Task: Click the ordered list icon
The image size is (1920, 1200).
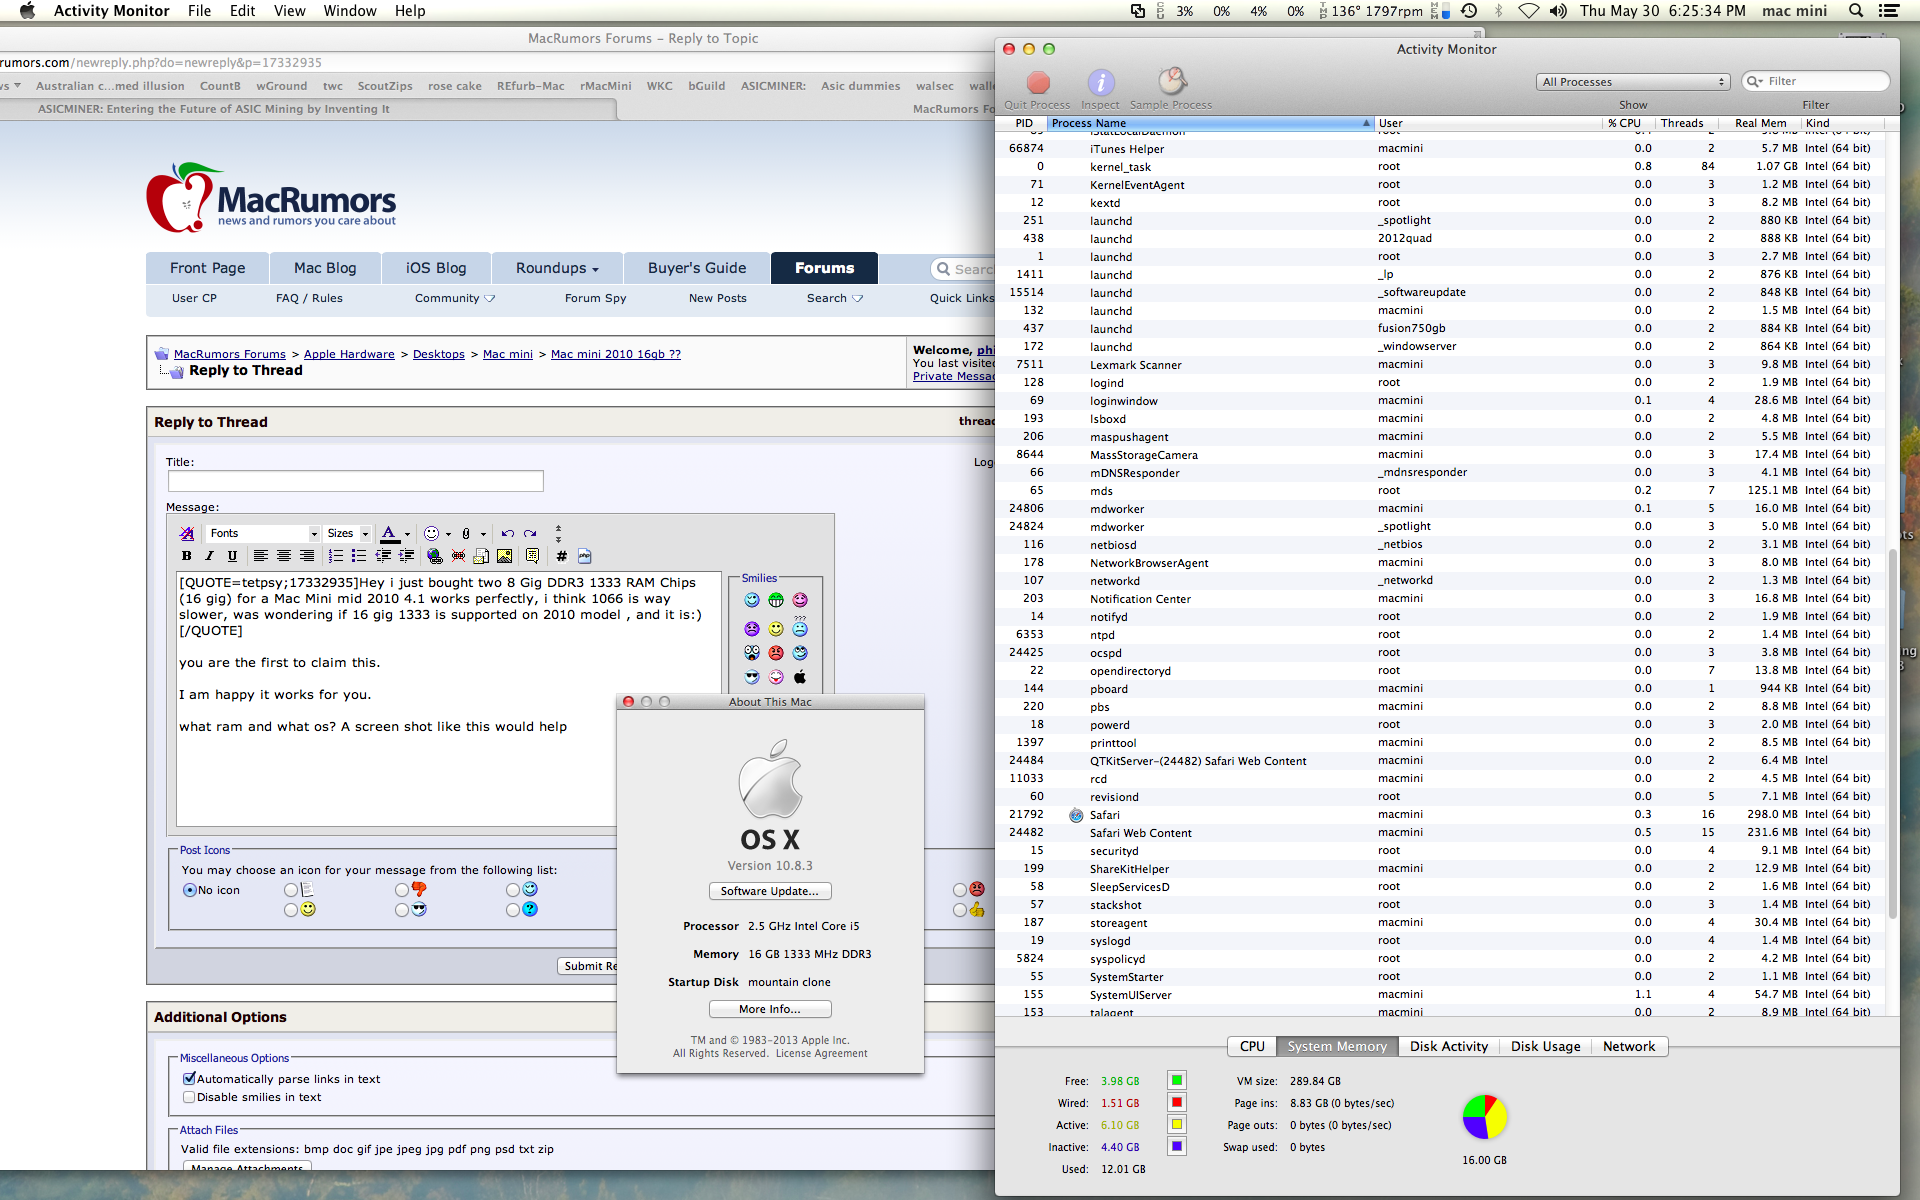Action: pyautogui.click(x=336, y=556)
